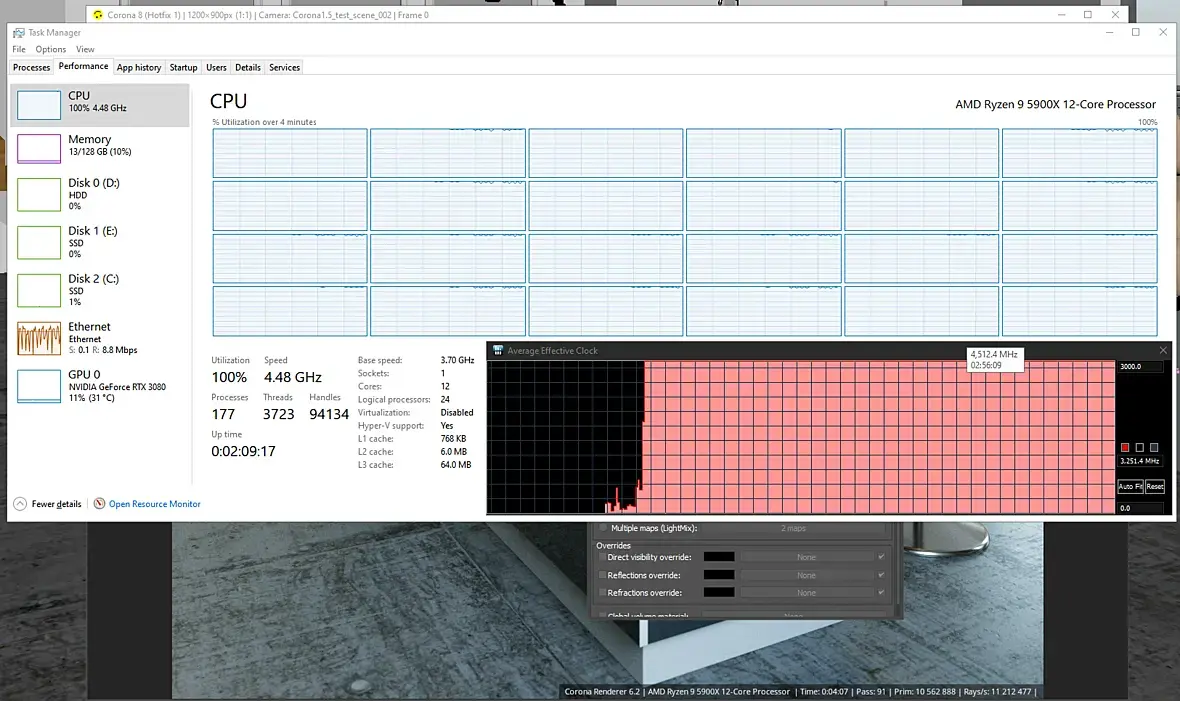Click Reflections override None map slot
The height and width of the screenshot is (701, 1180).
pyautogui.click(x=807, y=575)
